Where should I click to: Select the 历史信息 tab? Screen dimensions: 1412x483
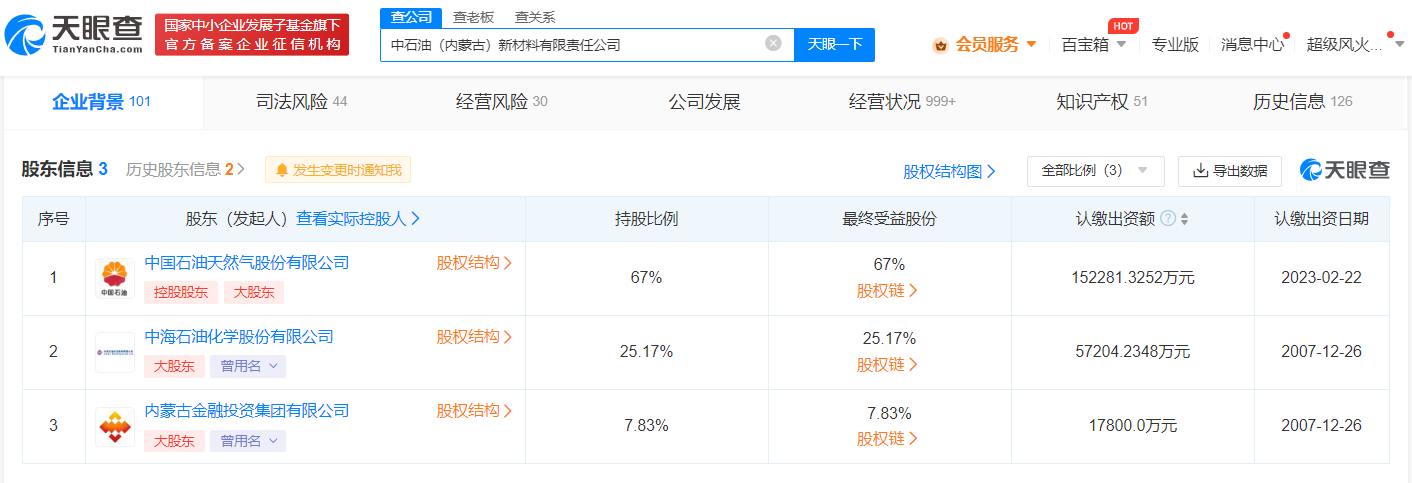point(1302,101)
